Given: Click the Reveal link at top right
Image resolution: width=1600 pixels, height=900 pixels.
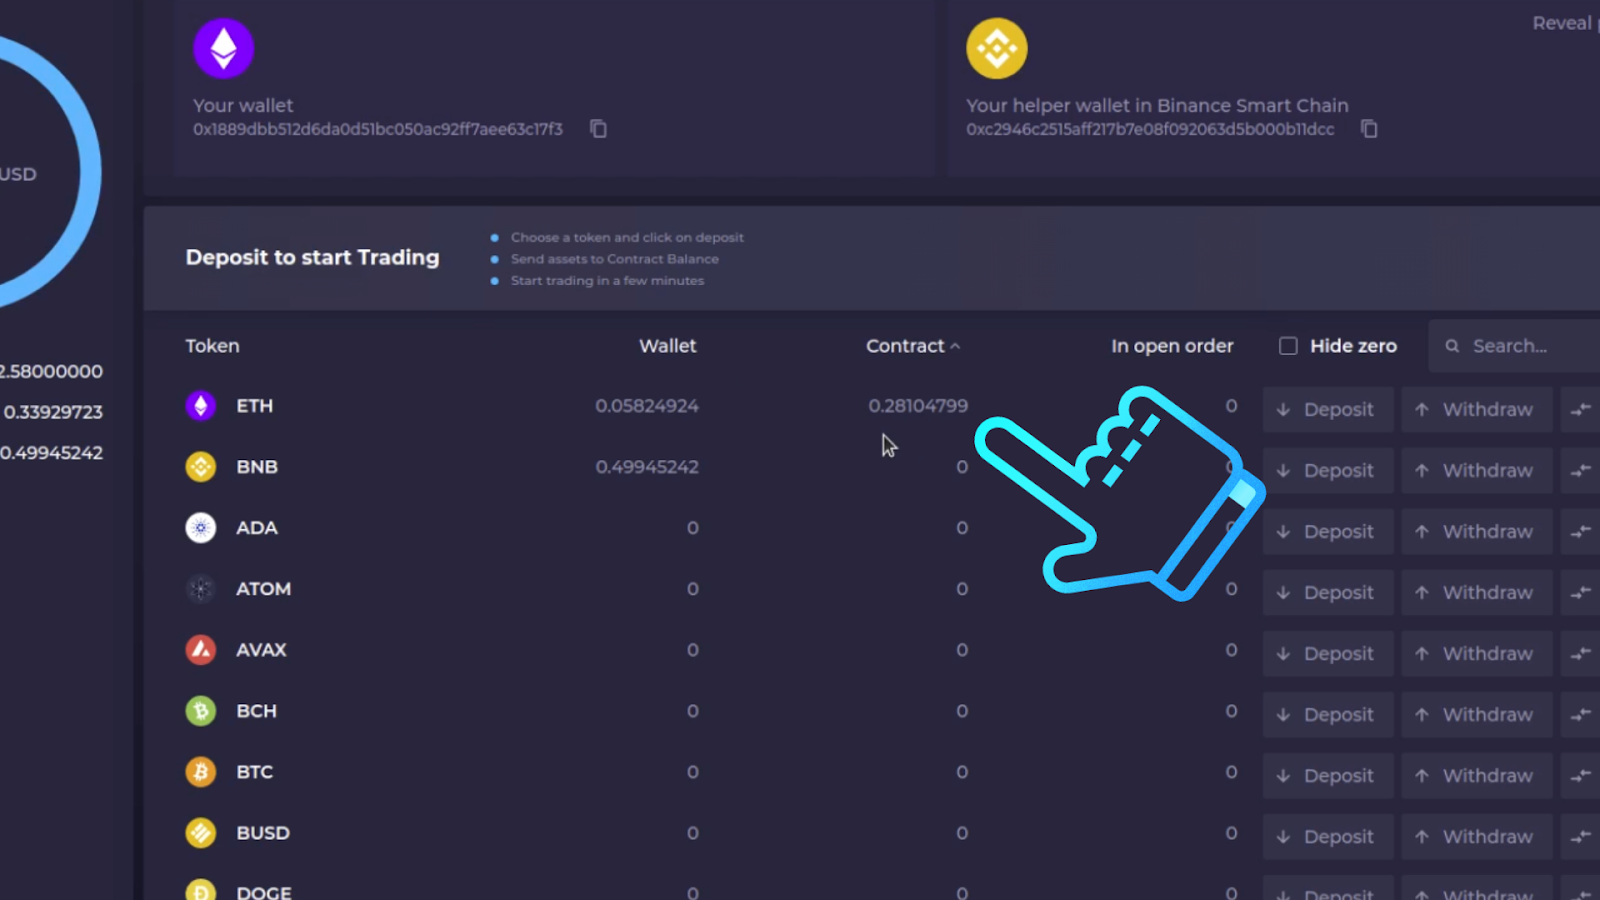Looking at the screenshot, I should [1562, 23].
